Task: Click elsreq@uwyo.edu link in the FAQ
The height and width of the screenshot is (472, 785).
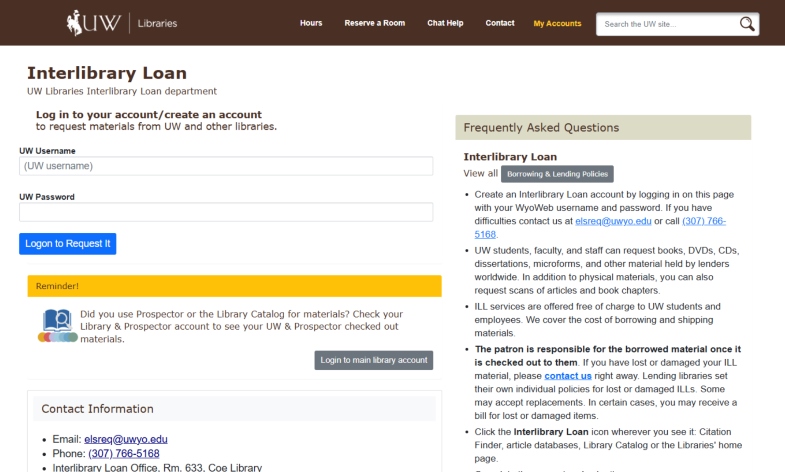Action: coord(613,221)
